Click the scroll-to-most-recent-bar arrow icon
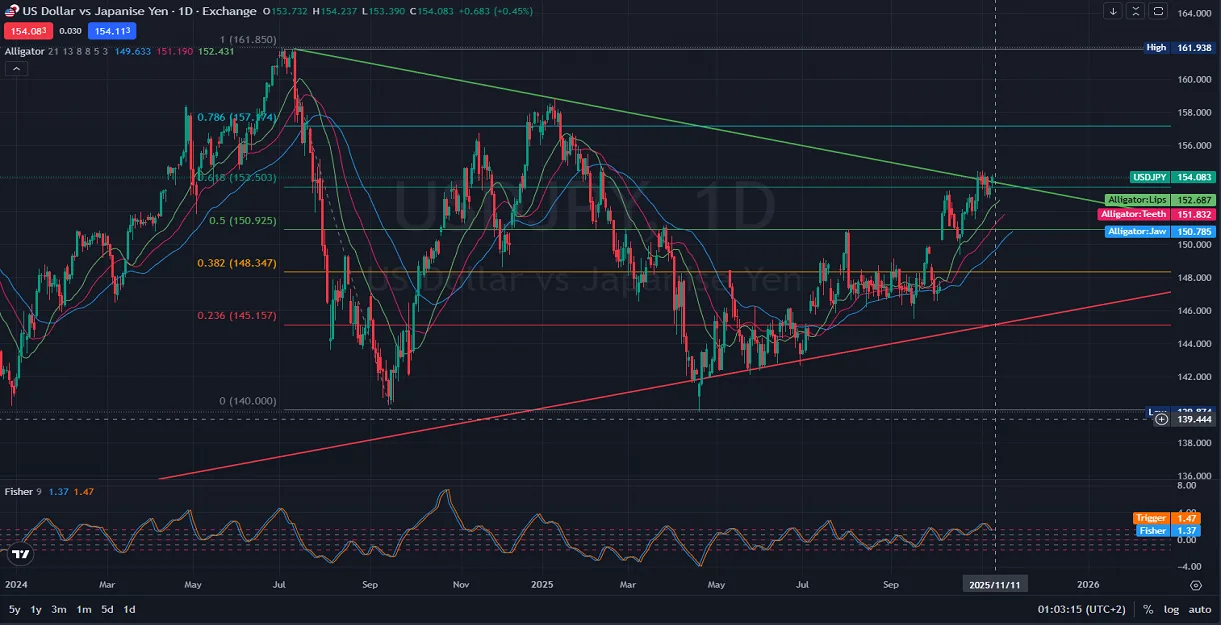Viewport: 1221px width, 625px height. point(1111,10)
